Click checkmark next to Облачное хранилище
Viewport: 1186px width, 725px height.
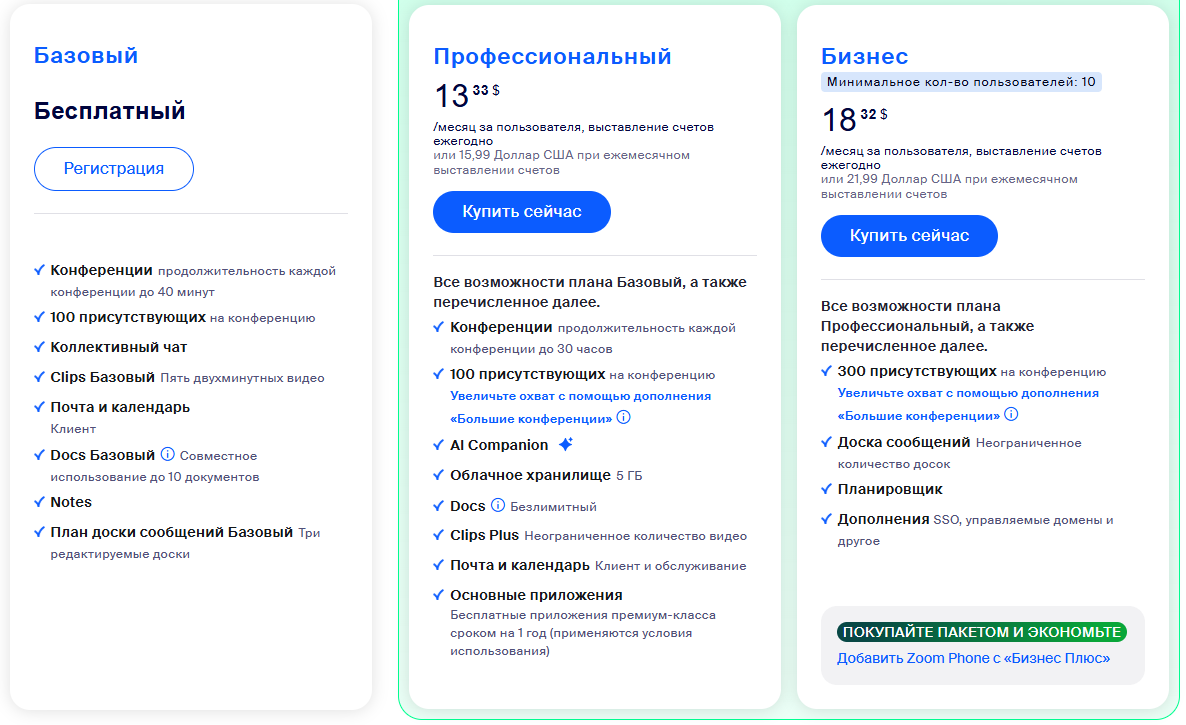tap(439, 475)
